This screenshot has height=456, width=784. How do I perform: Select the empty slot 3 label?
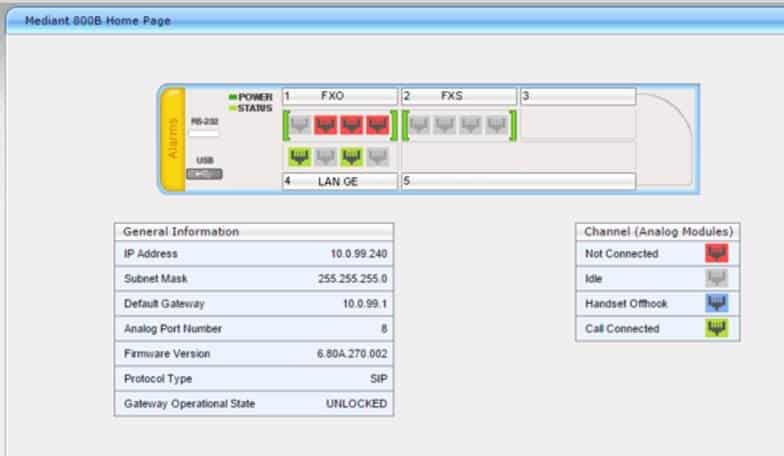click(x=578, y=96)
